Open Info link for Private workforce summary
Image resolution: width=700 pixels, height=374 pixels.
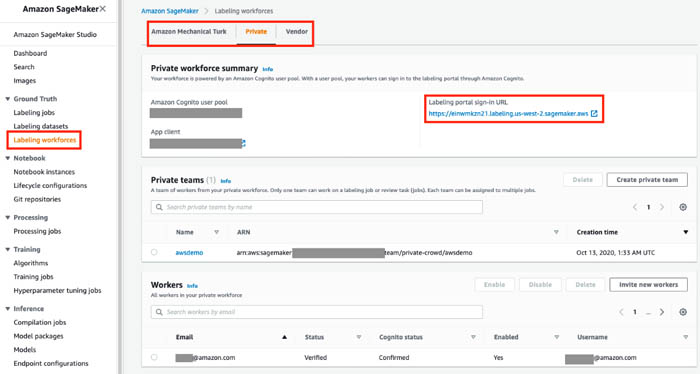267,69
